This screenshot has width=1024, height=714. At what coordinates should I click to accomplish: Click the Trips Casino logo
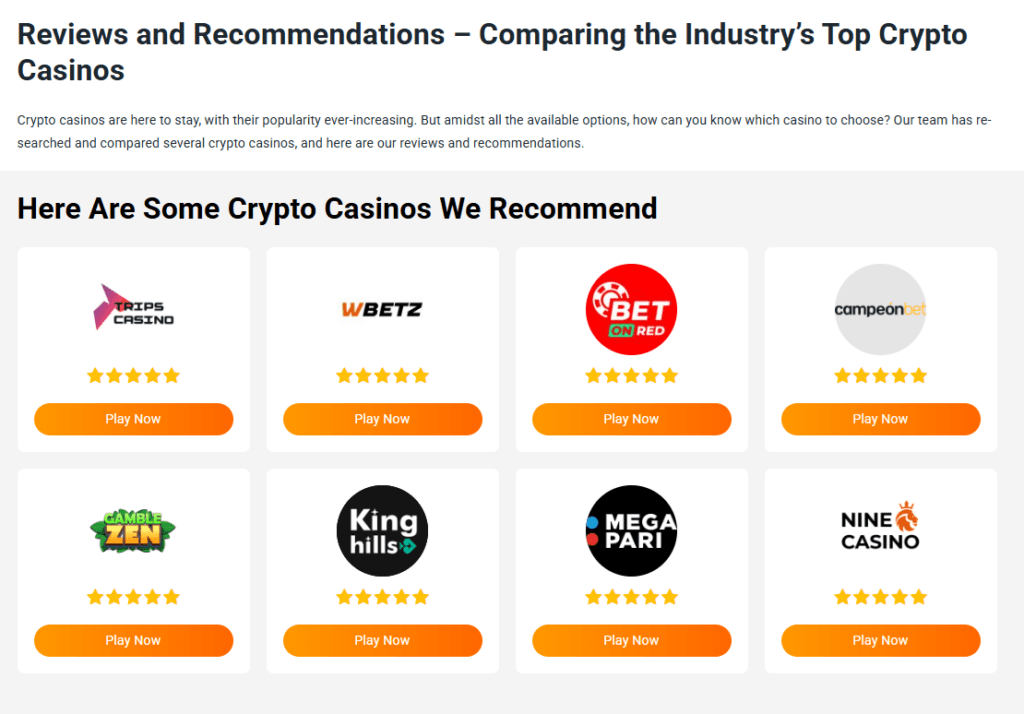133,308
